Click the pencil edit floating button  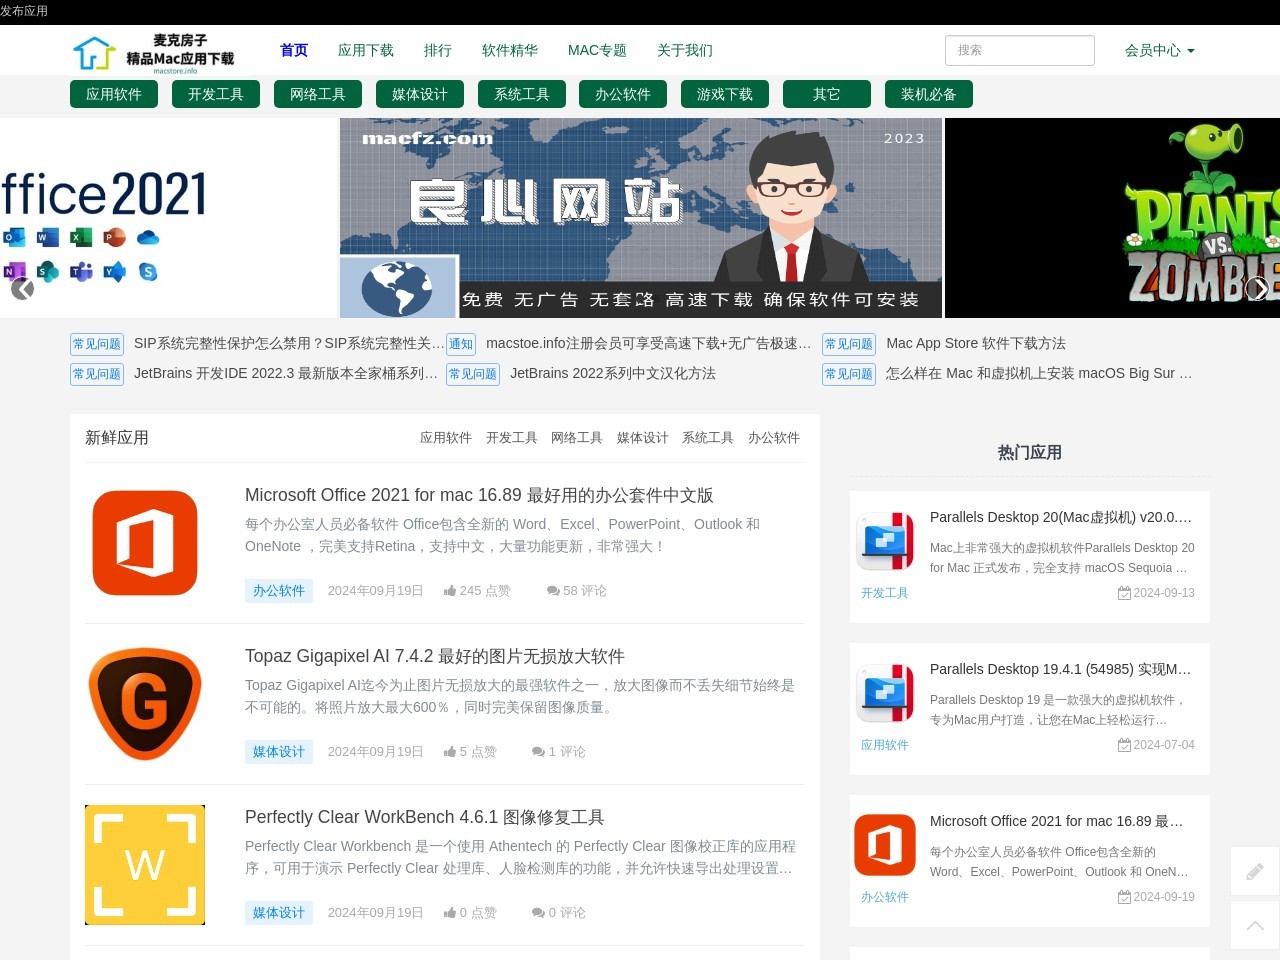(1255, 871)
